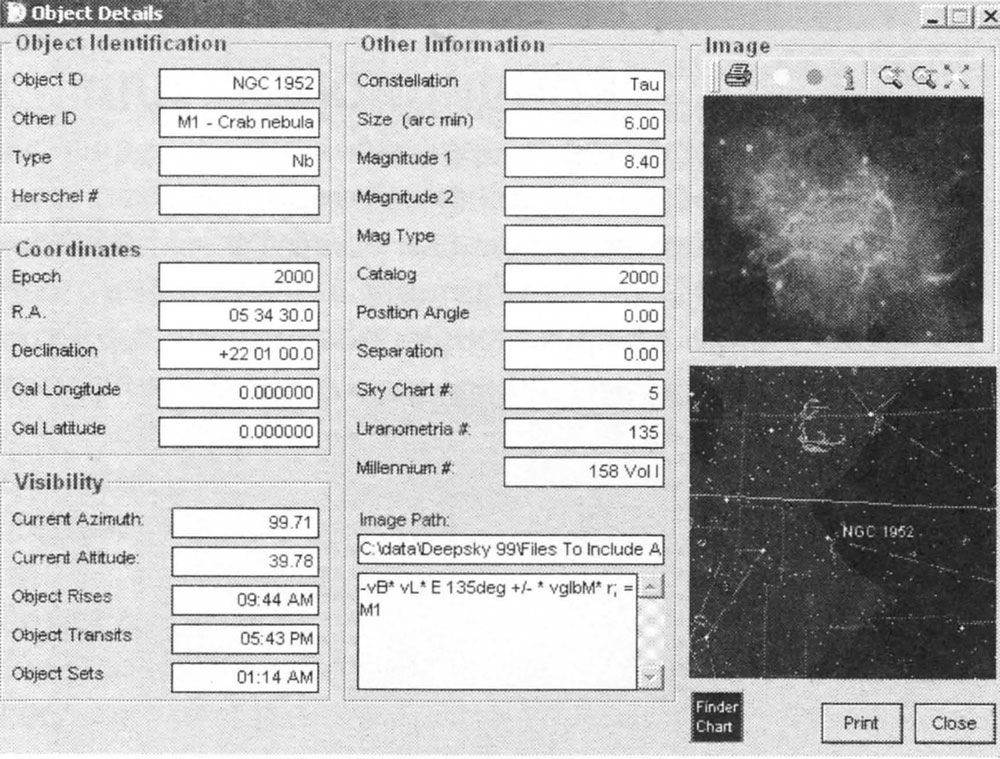Click the info icon in Image toolbar

tap(849, 78)
